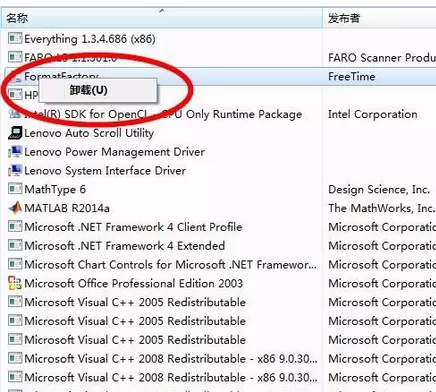Click the .NET Framework 4 Client Profile icon
Image resolution: width=436 pixels, height=392 pixels.
15,227
